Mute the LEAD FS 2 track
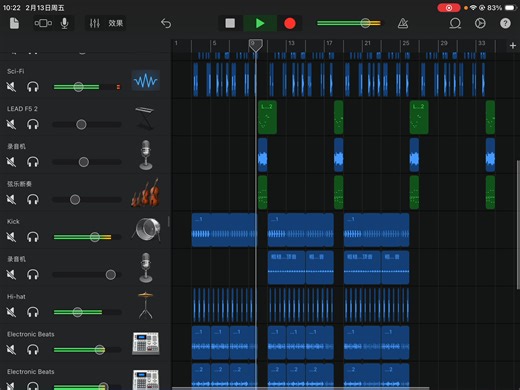The height and width of the screenshot is (390, 520). (11, 125)
